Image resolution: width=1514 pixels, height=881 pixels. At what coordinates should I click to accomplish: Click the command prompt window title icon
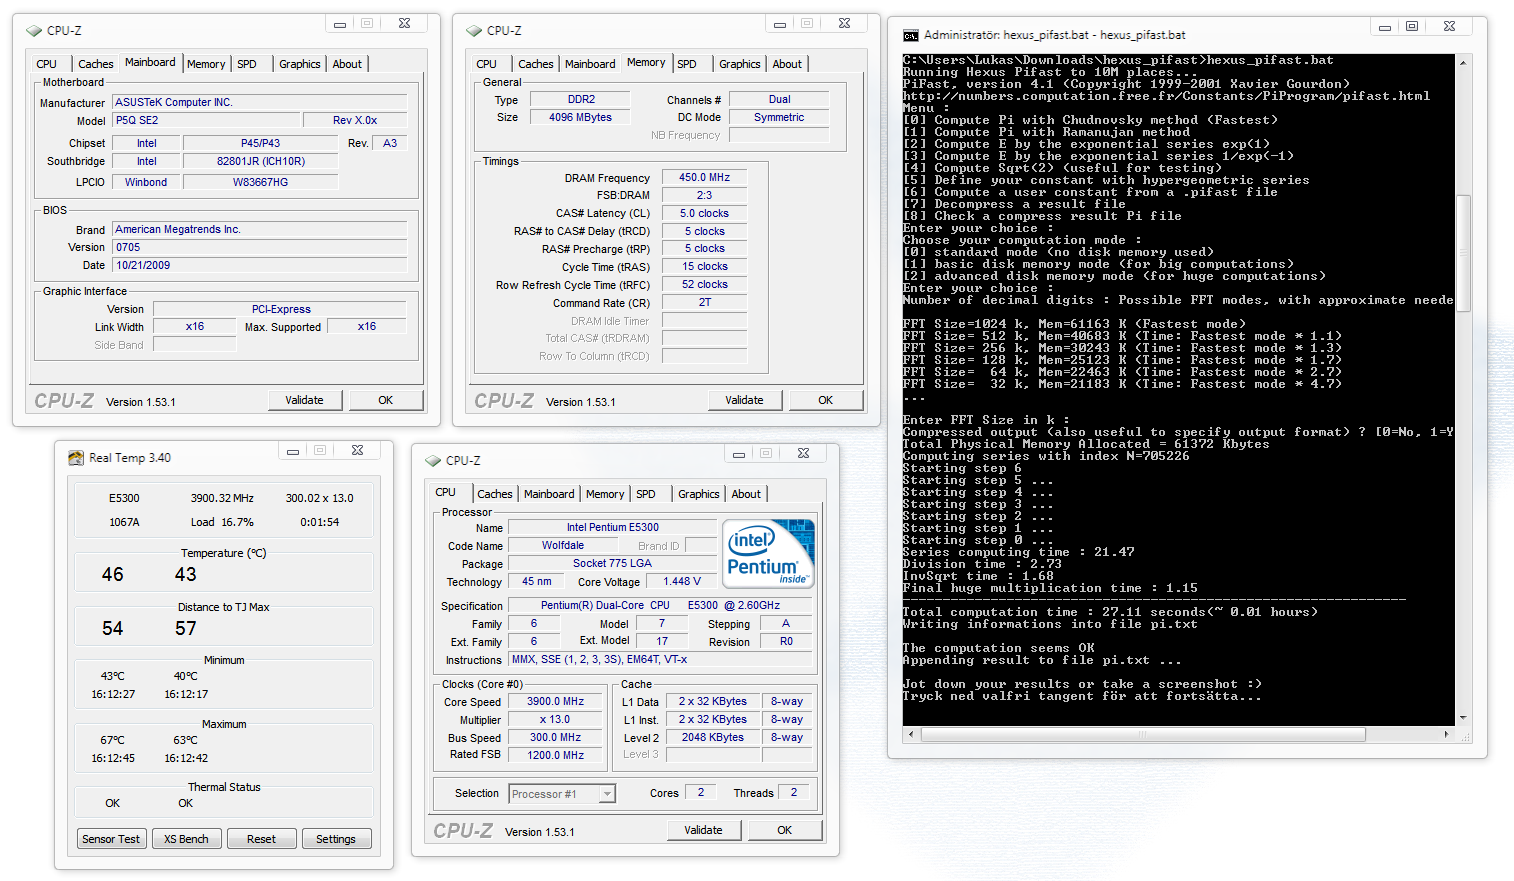[911, 35]
